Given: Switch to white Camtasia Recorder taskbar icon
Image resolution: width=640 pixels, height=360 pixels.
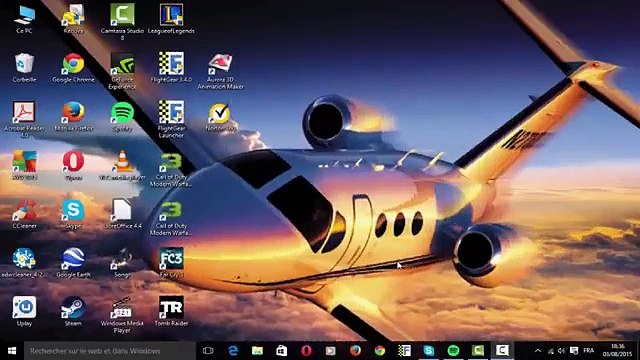Looking at the screenshot, I should [x=502, y=351].
